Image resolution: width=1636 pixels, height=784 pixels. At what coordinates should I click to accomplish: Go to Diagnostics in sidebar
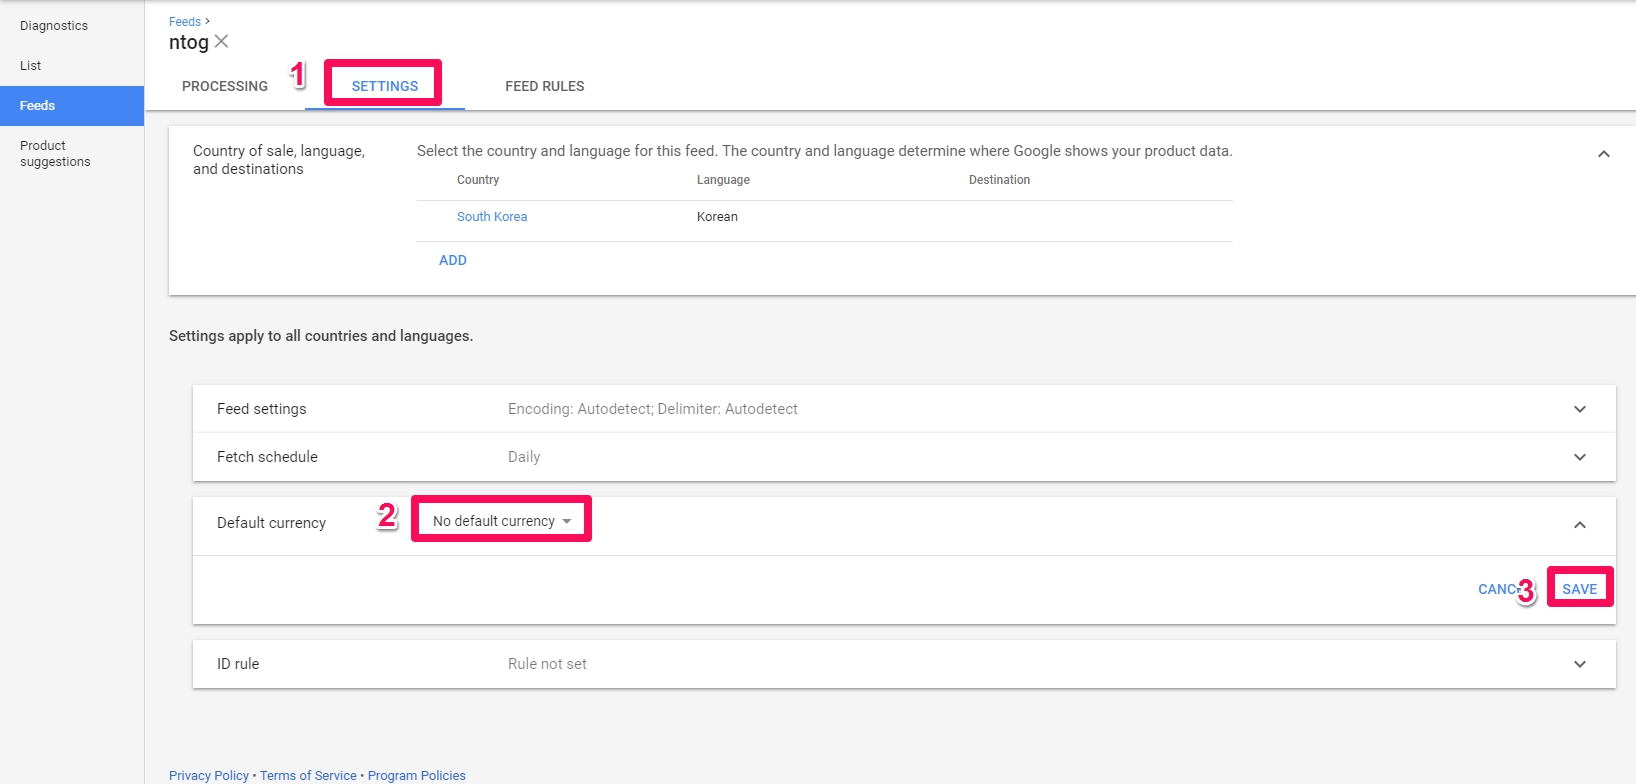[x=54, y=26]
